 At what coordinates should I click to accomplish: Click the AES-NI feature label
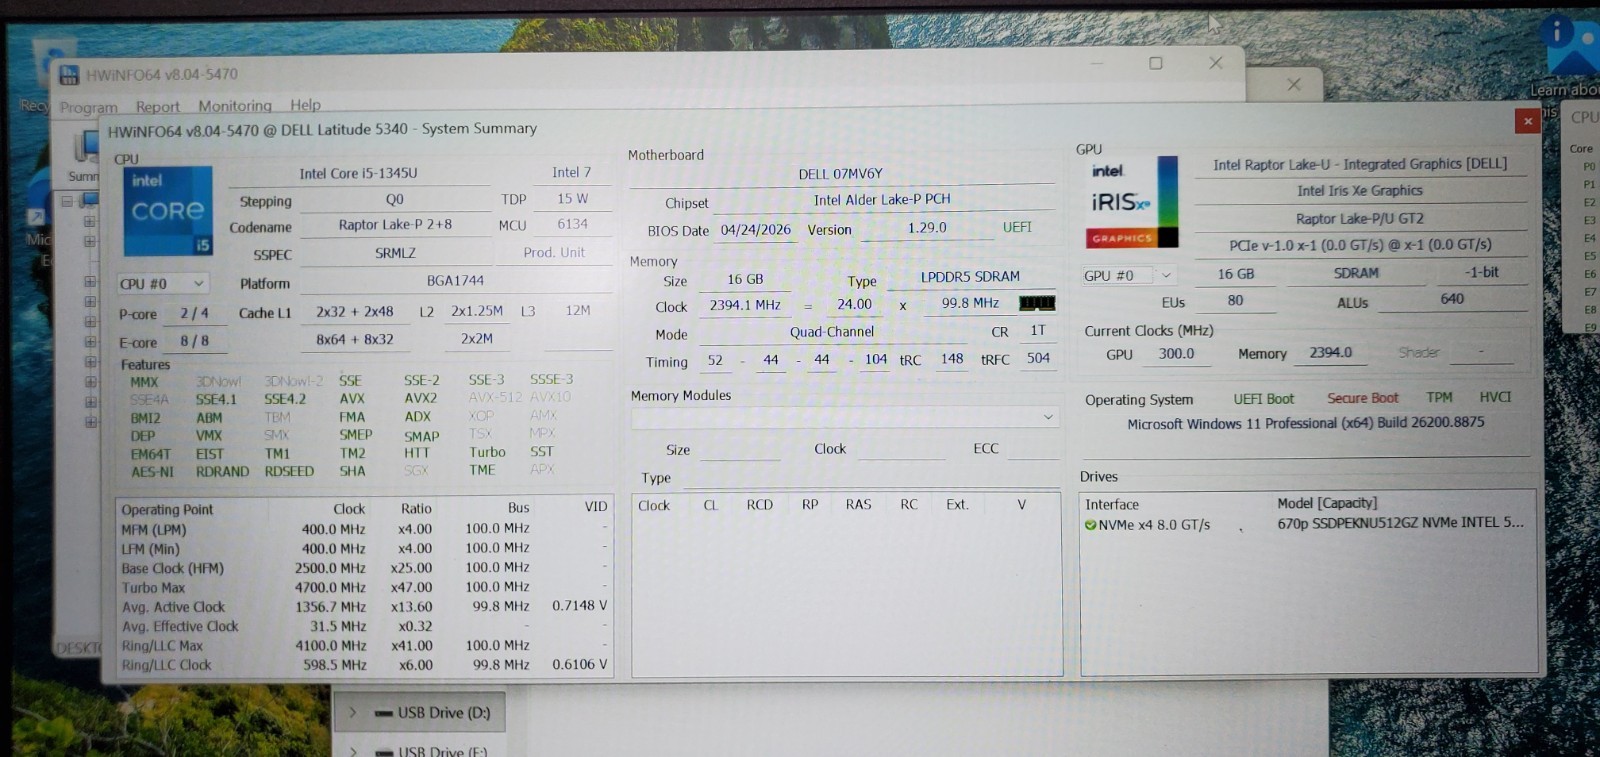pos(152,472)
